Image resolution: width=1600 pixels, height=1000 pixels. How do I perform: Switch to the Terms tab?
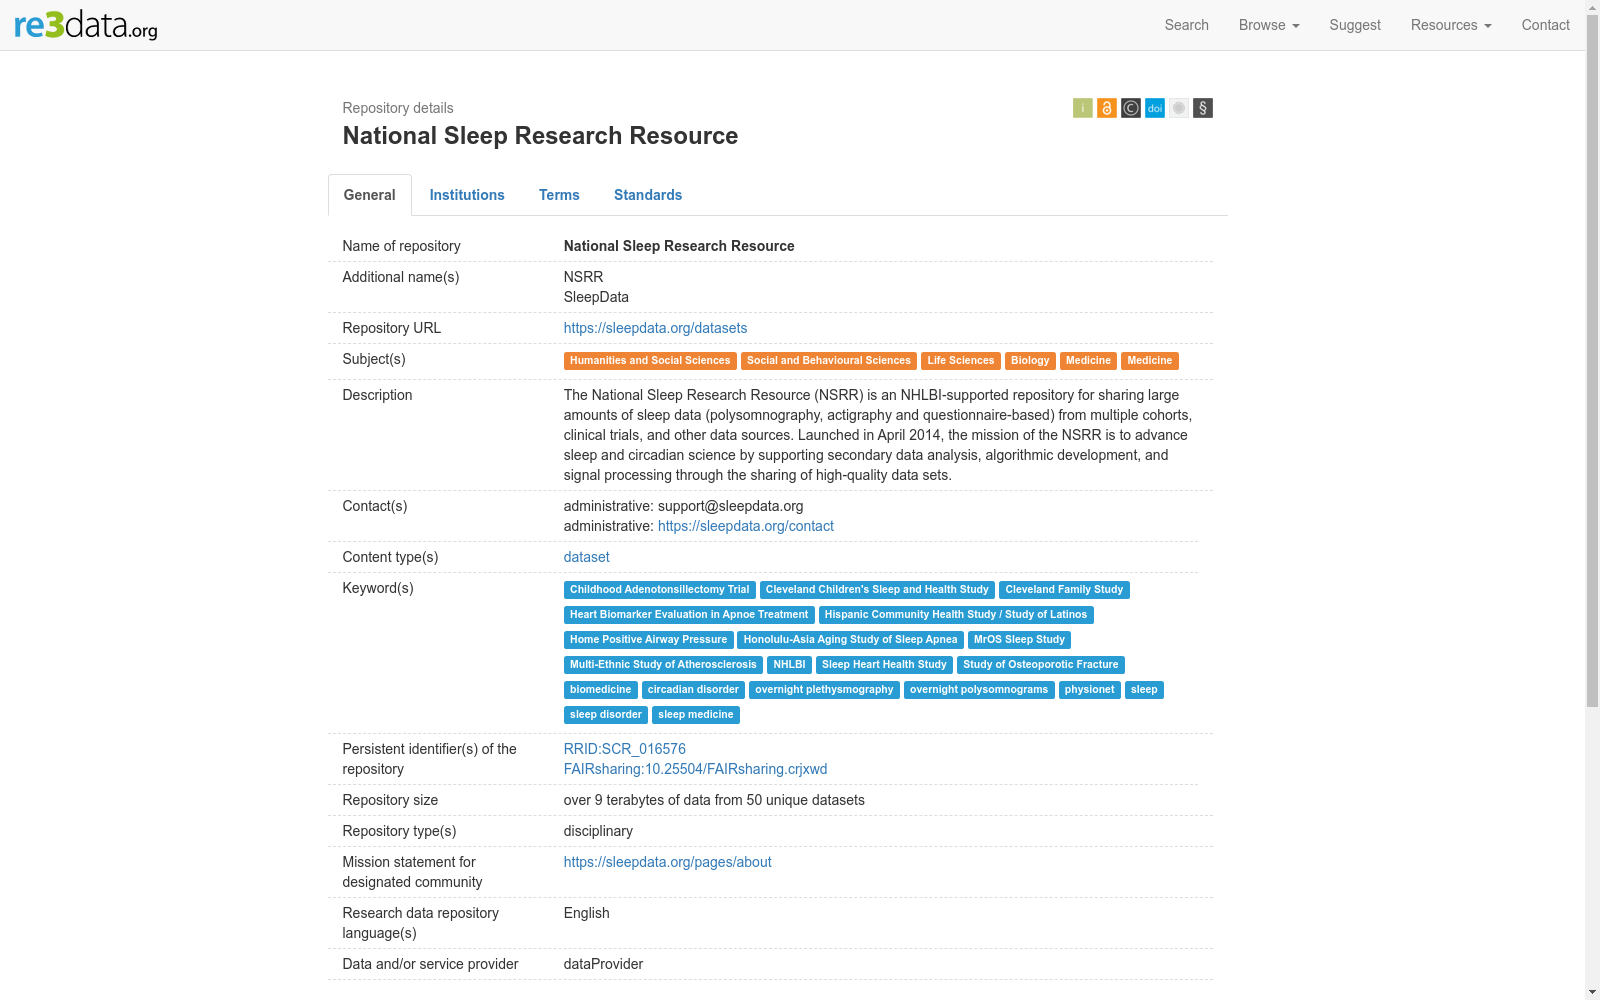tap(559, 195)
